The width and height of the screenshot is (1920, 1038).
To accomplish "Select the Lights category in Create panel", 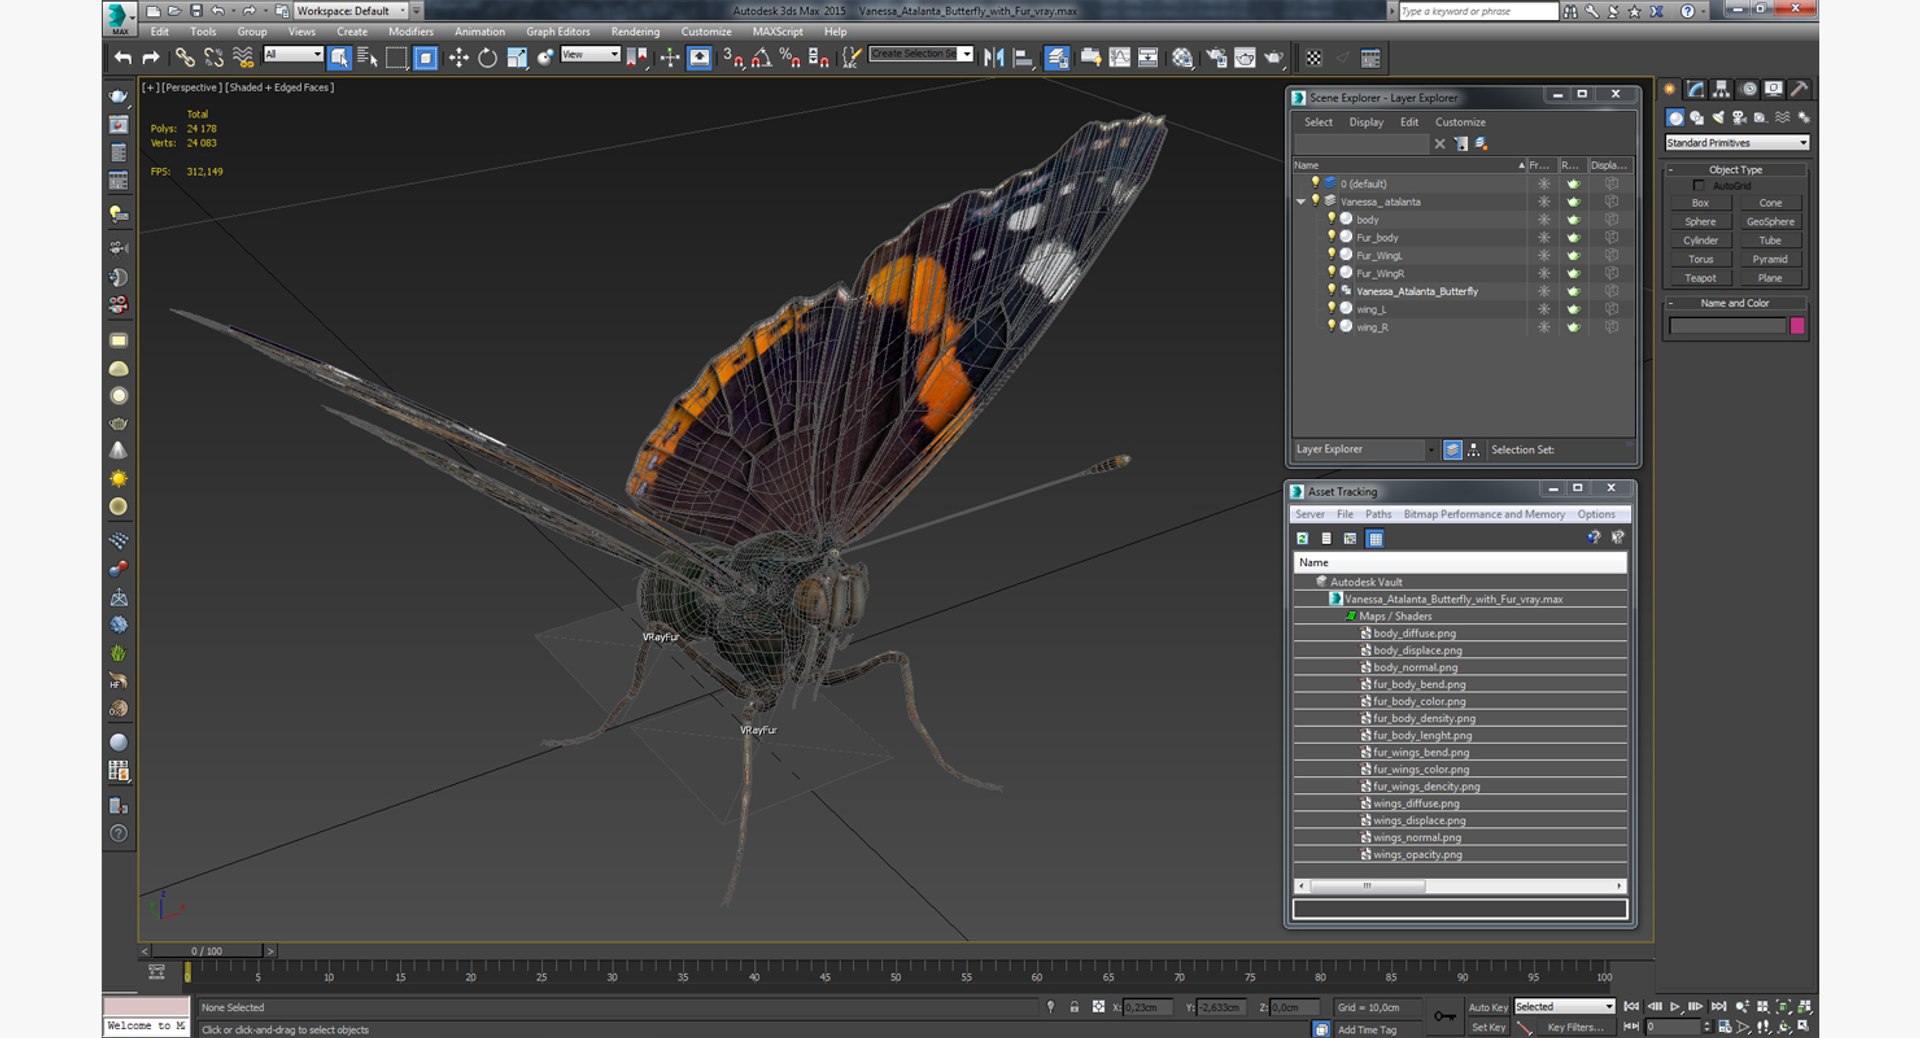I will click(1718, 118).
